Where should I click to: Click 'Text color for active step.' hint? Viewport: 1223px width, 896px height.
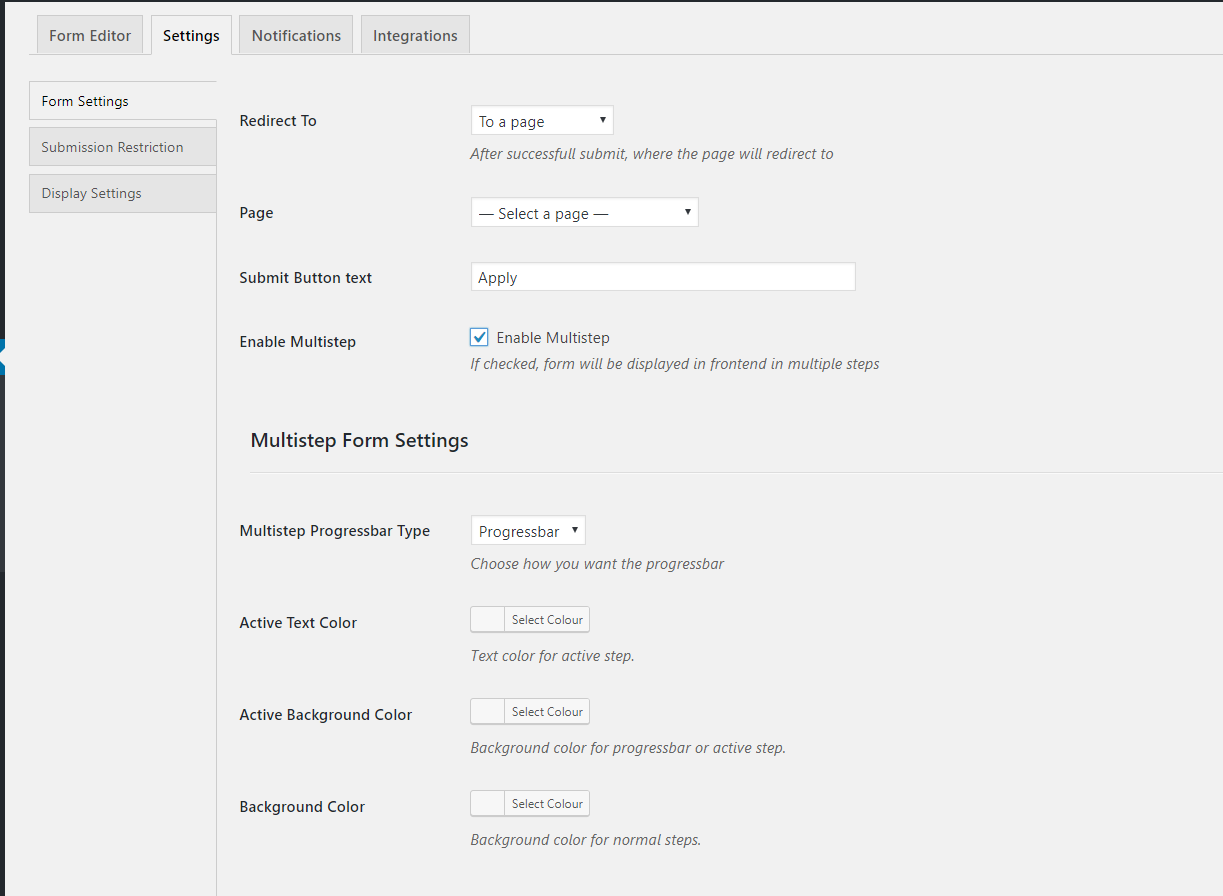[553, 656]
